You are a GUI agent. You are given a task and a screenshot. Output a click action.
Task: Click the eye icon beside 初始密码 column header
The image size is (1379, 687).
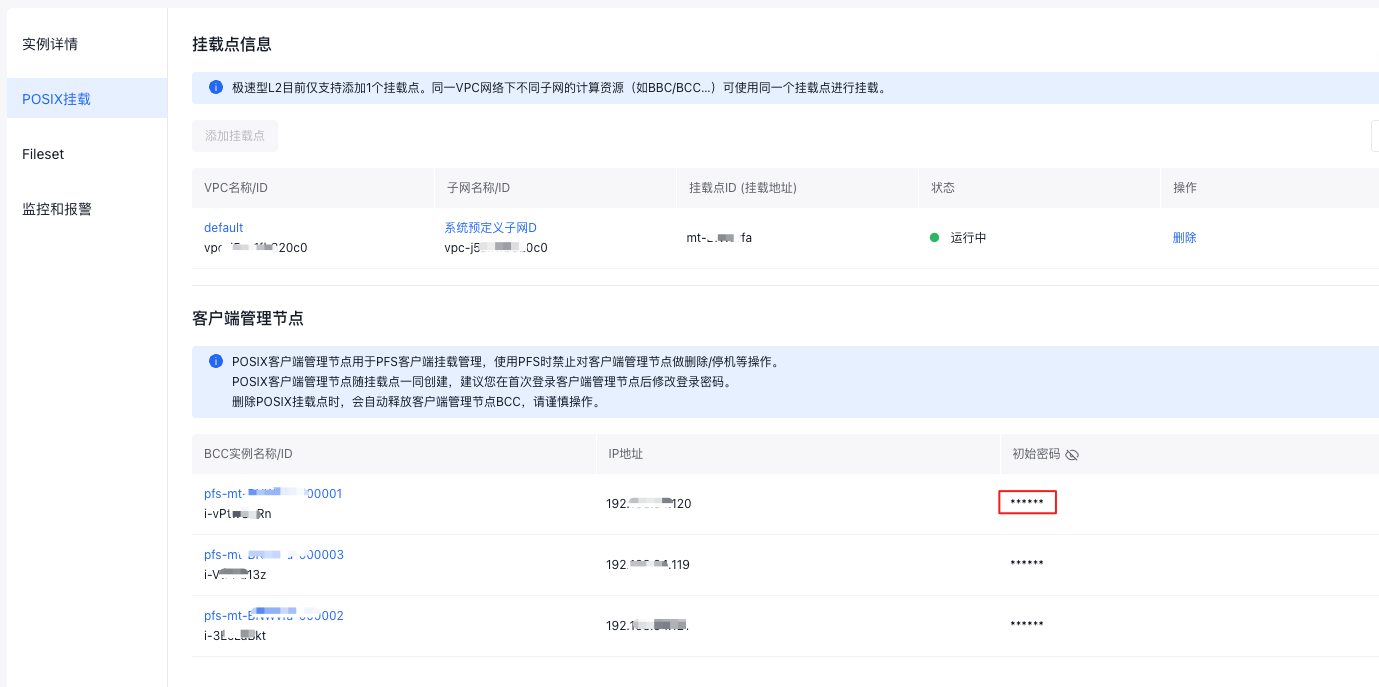1071,453
